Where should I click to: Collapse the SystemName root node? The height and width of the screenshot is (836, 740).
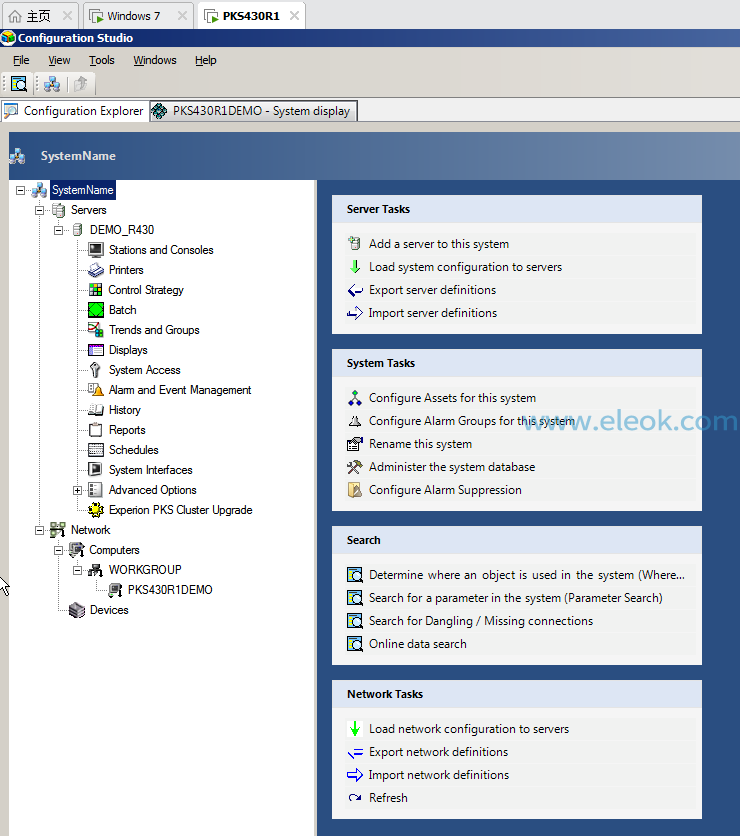pyautogui.click(x=20, y=190)
